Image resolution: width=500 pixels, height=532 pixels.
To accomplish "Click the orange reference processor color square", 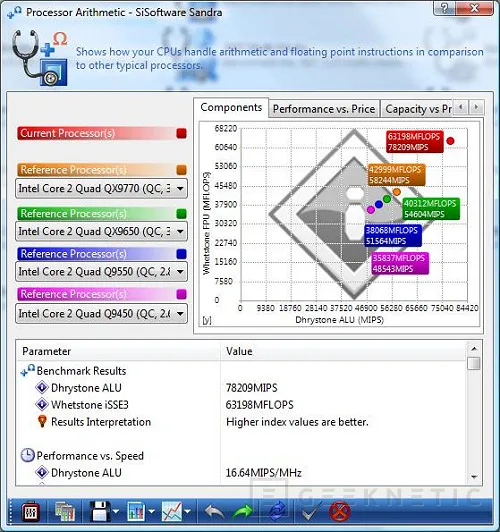I will pos(181,170).
